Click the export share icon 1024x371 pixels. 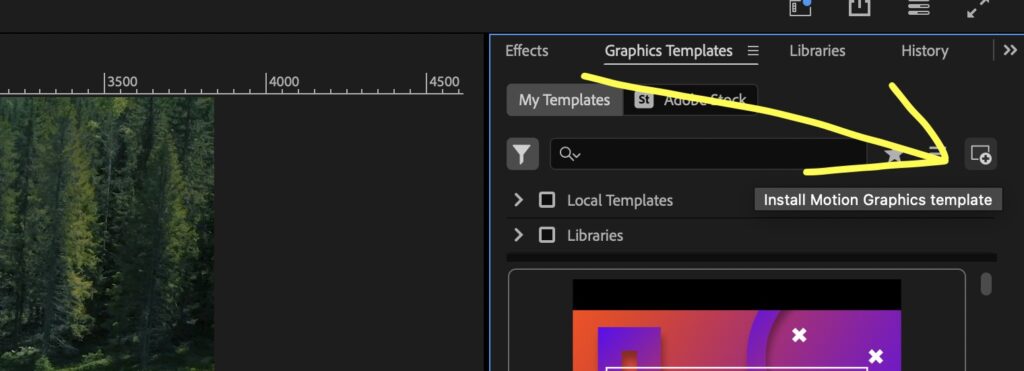click(859, 7)
